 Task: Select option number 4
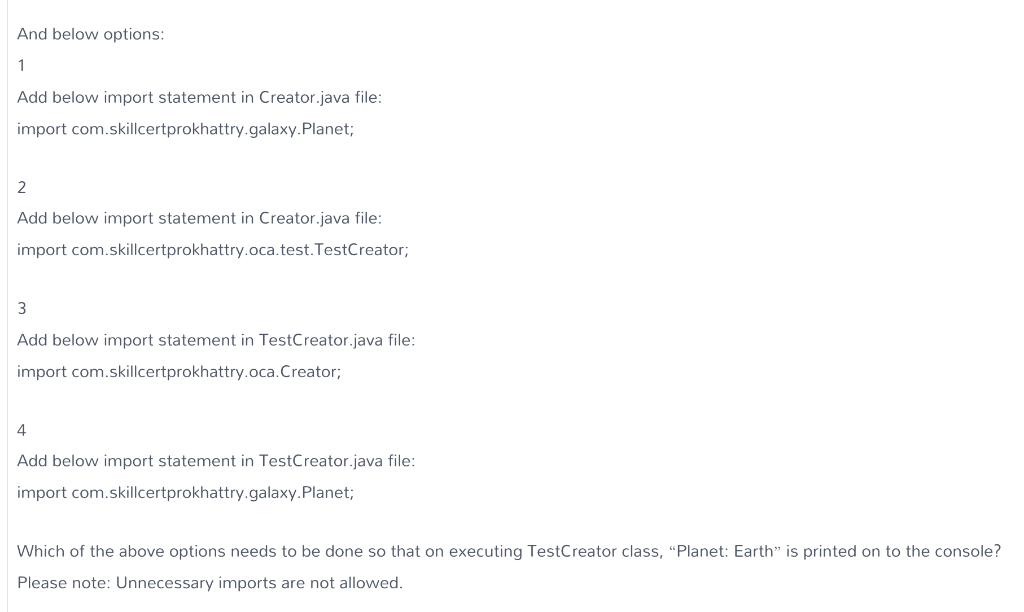pos(22,430)
